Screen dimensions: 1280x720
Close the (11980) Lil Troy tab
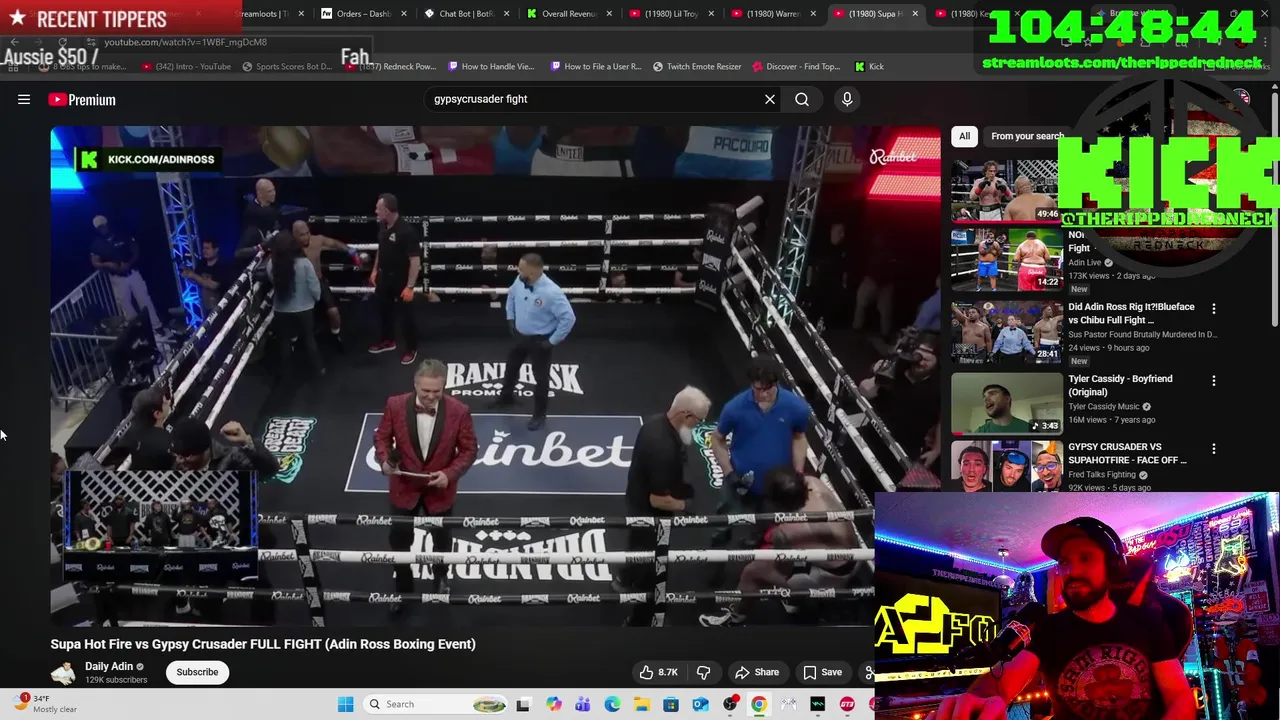point(712,14)
